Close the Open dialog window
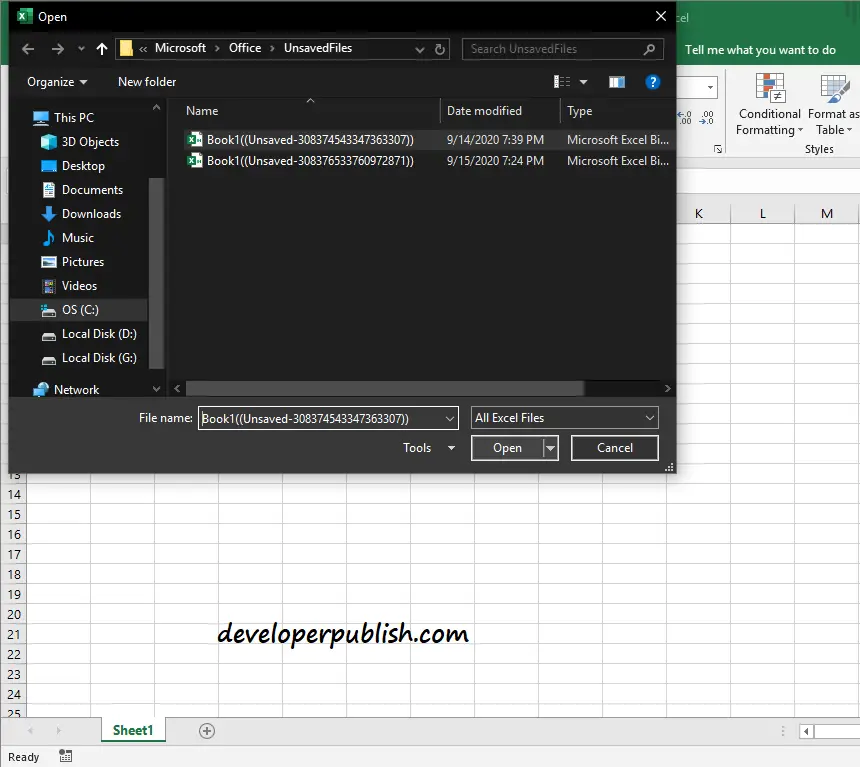Image resolution: width=860 pixels, height=767 pixels. tap(661, 16)
